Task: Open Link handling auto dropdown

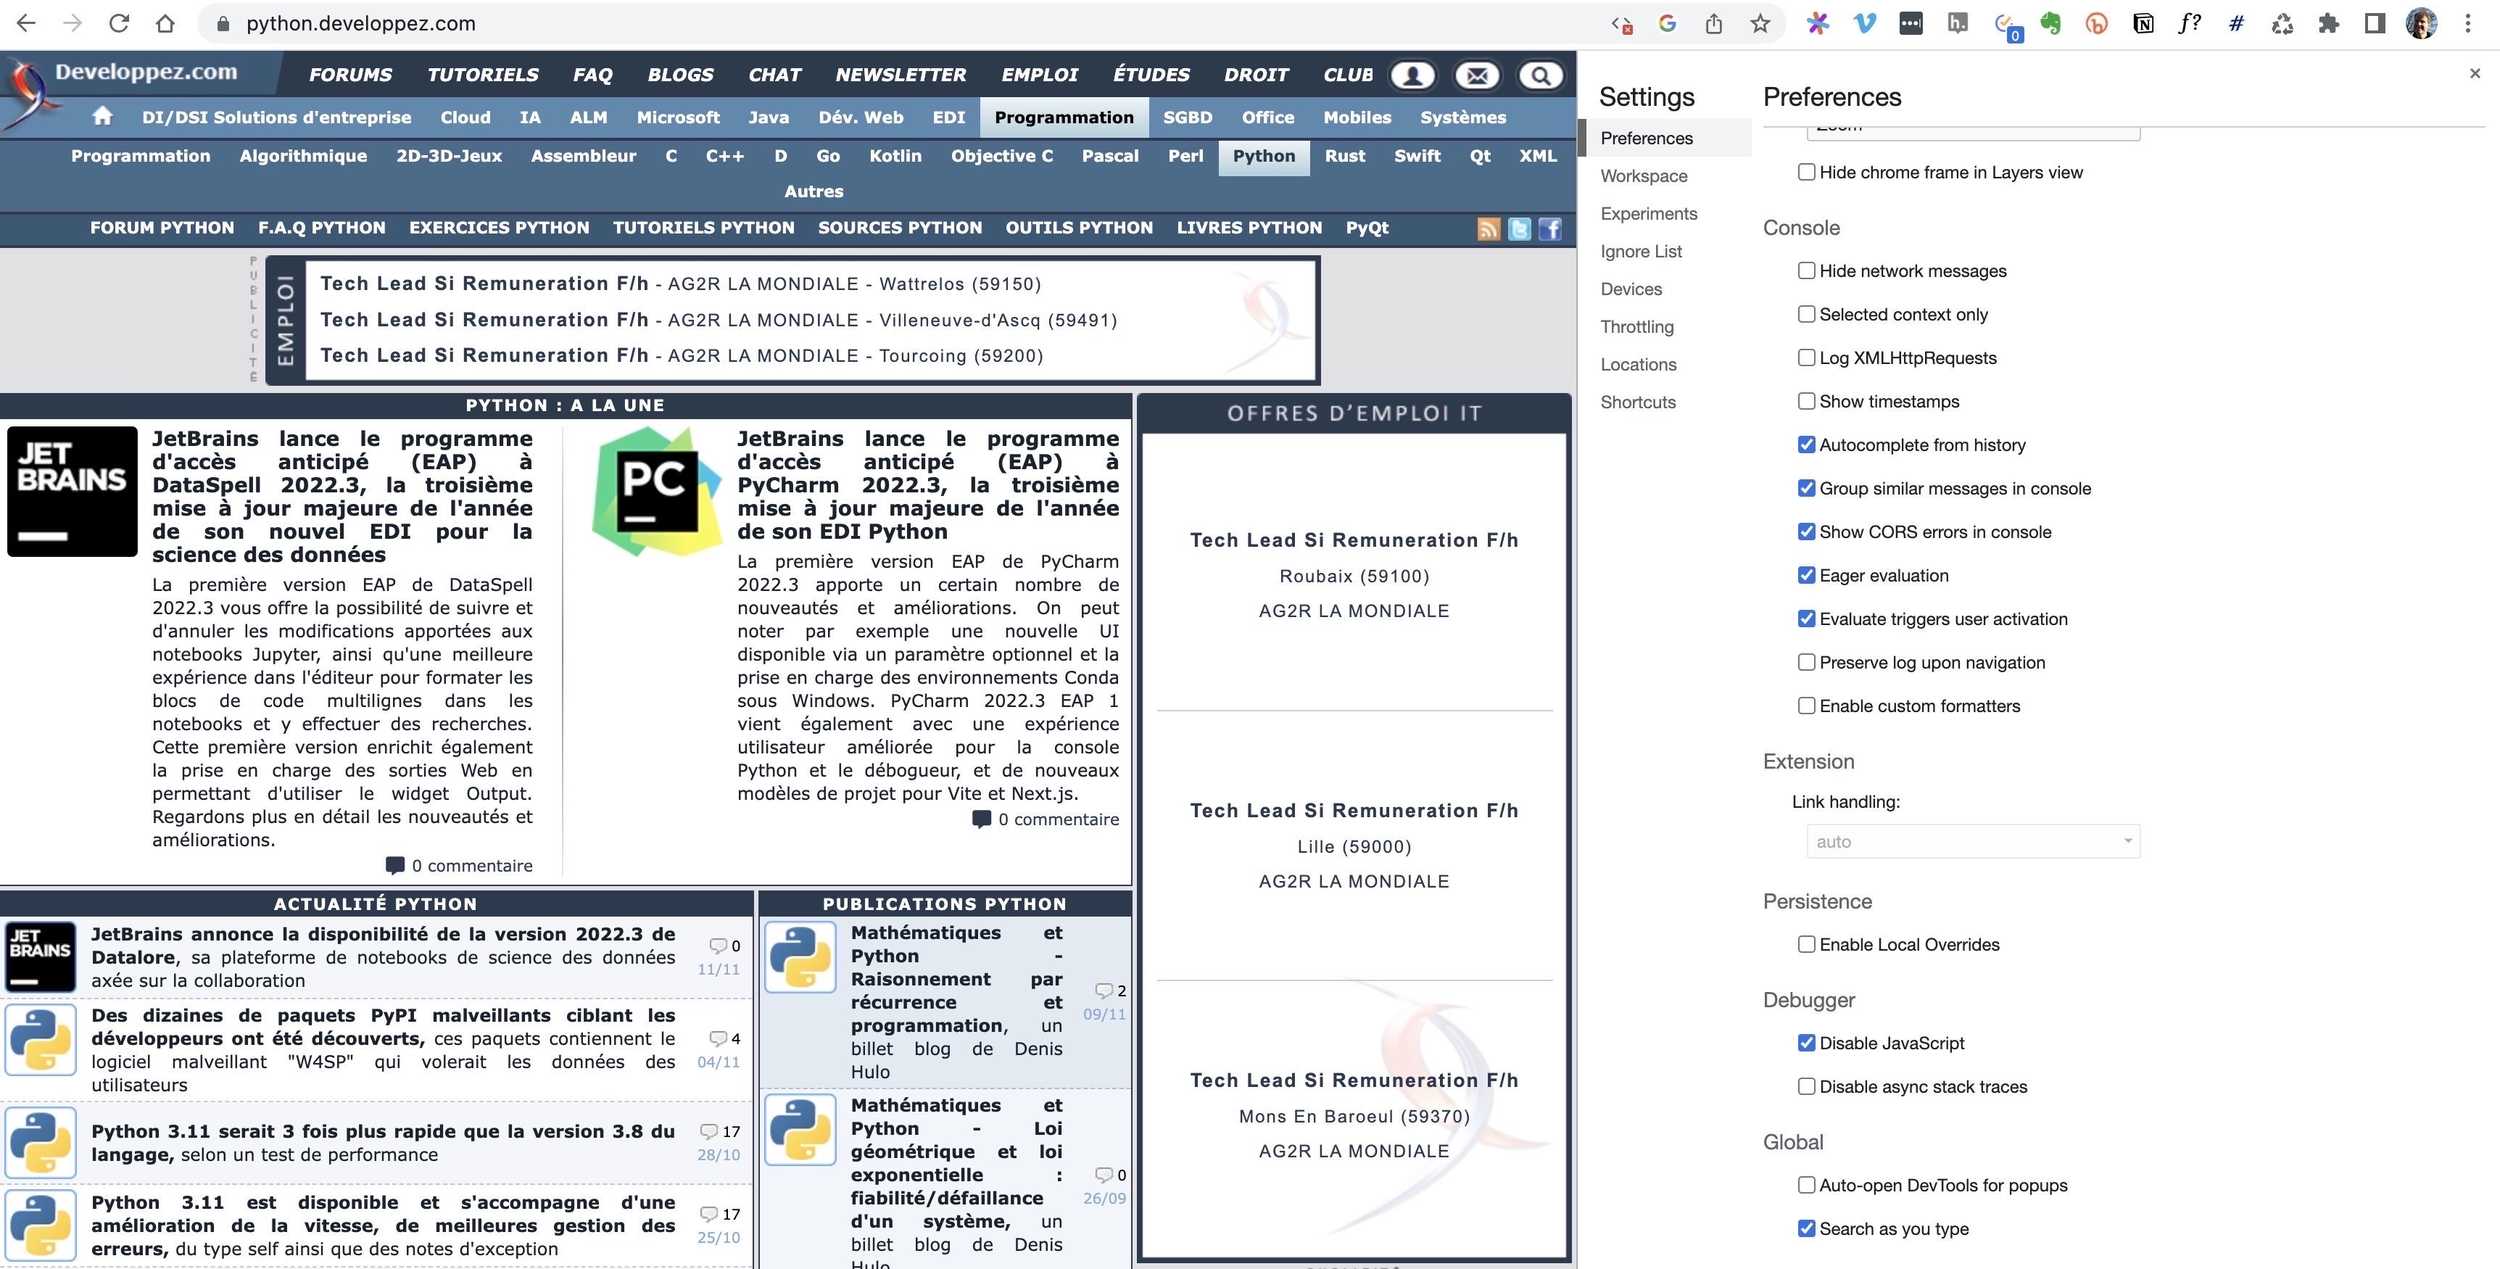Action: click(x=1972, y=841)
